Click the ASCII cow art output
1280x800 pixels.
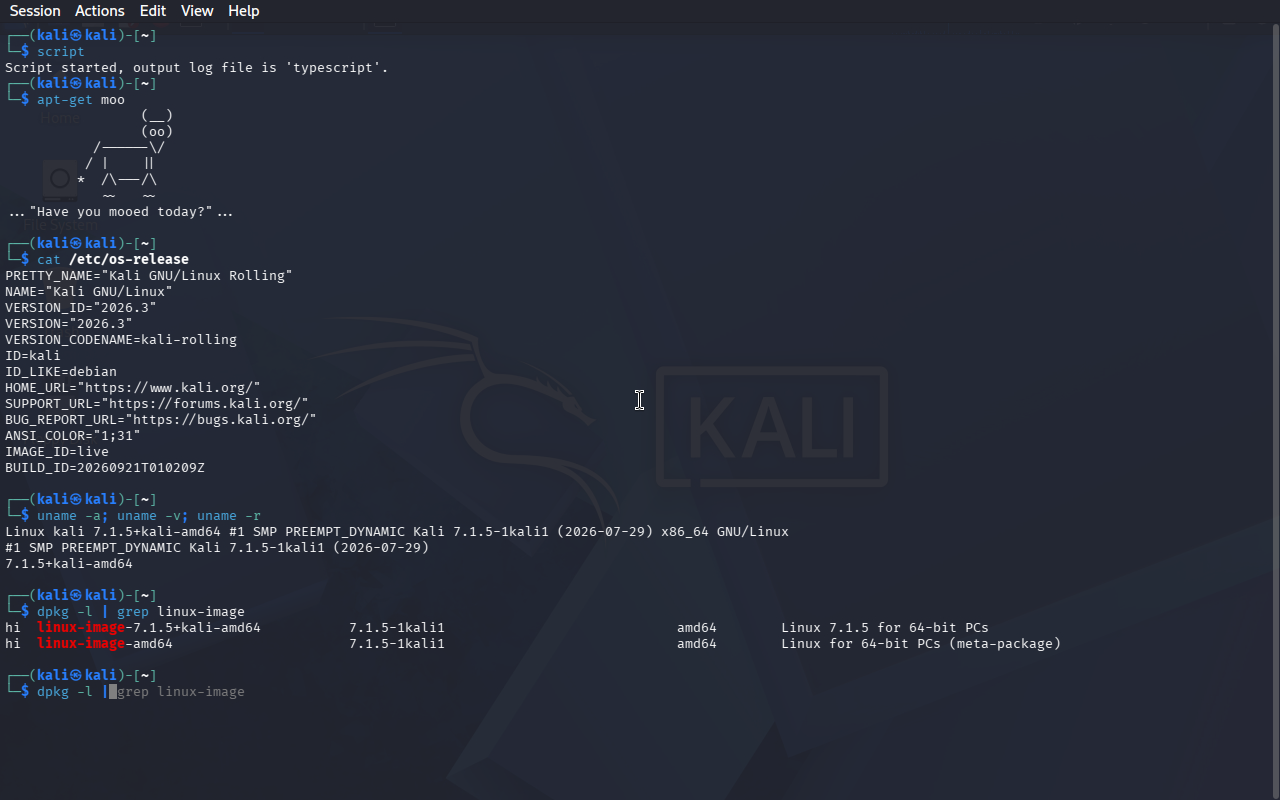coord(125,155)
